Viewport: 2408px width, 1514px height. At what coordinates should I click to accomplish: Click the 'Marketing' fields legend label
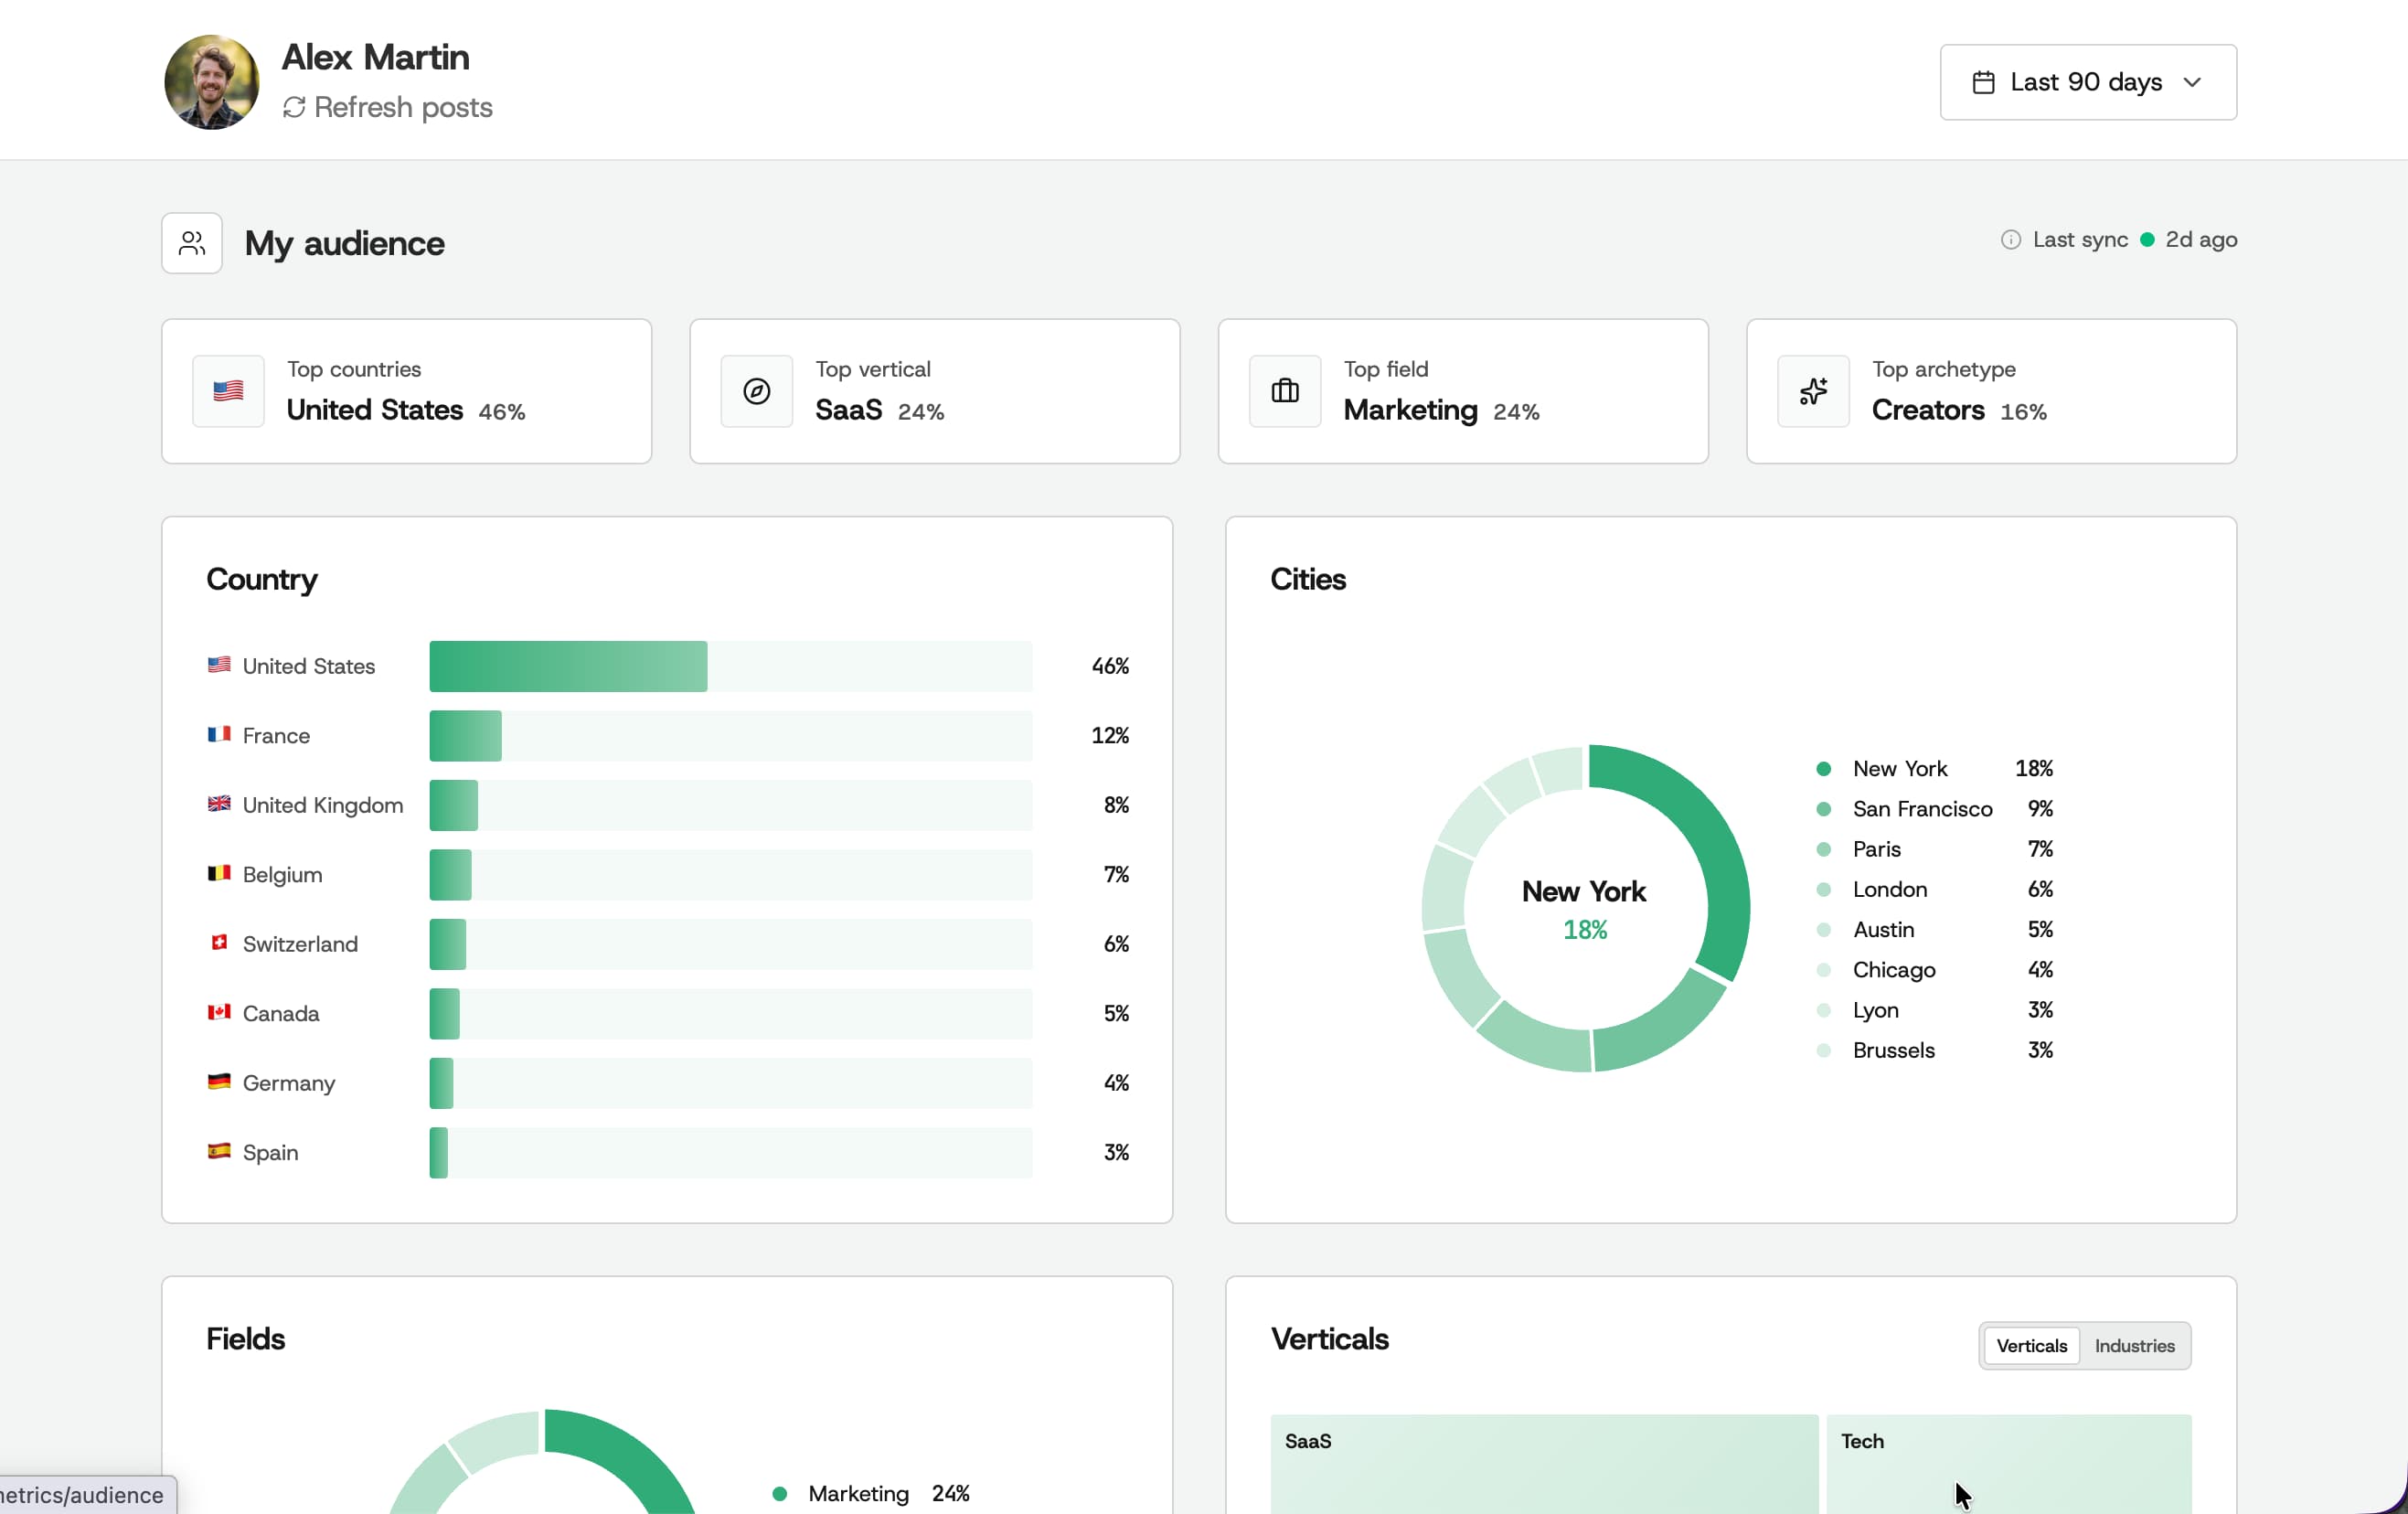pos(858,1494)
